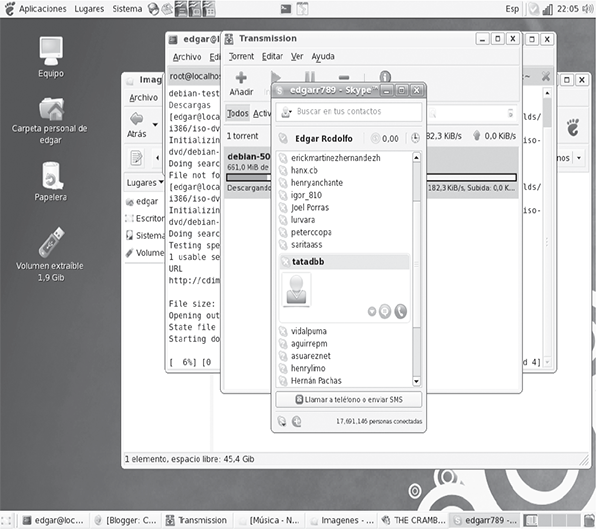Click the Añadir torrent icon in Transmission
This screenshot has width=600, height=530.
tap(241, 82)
